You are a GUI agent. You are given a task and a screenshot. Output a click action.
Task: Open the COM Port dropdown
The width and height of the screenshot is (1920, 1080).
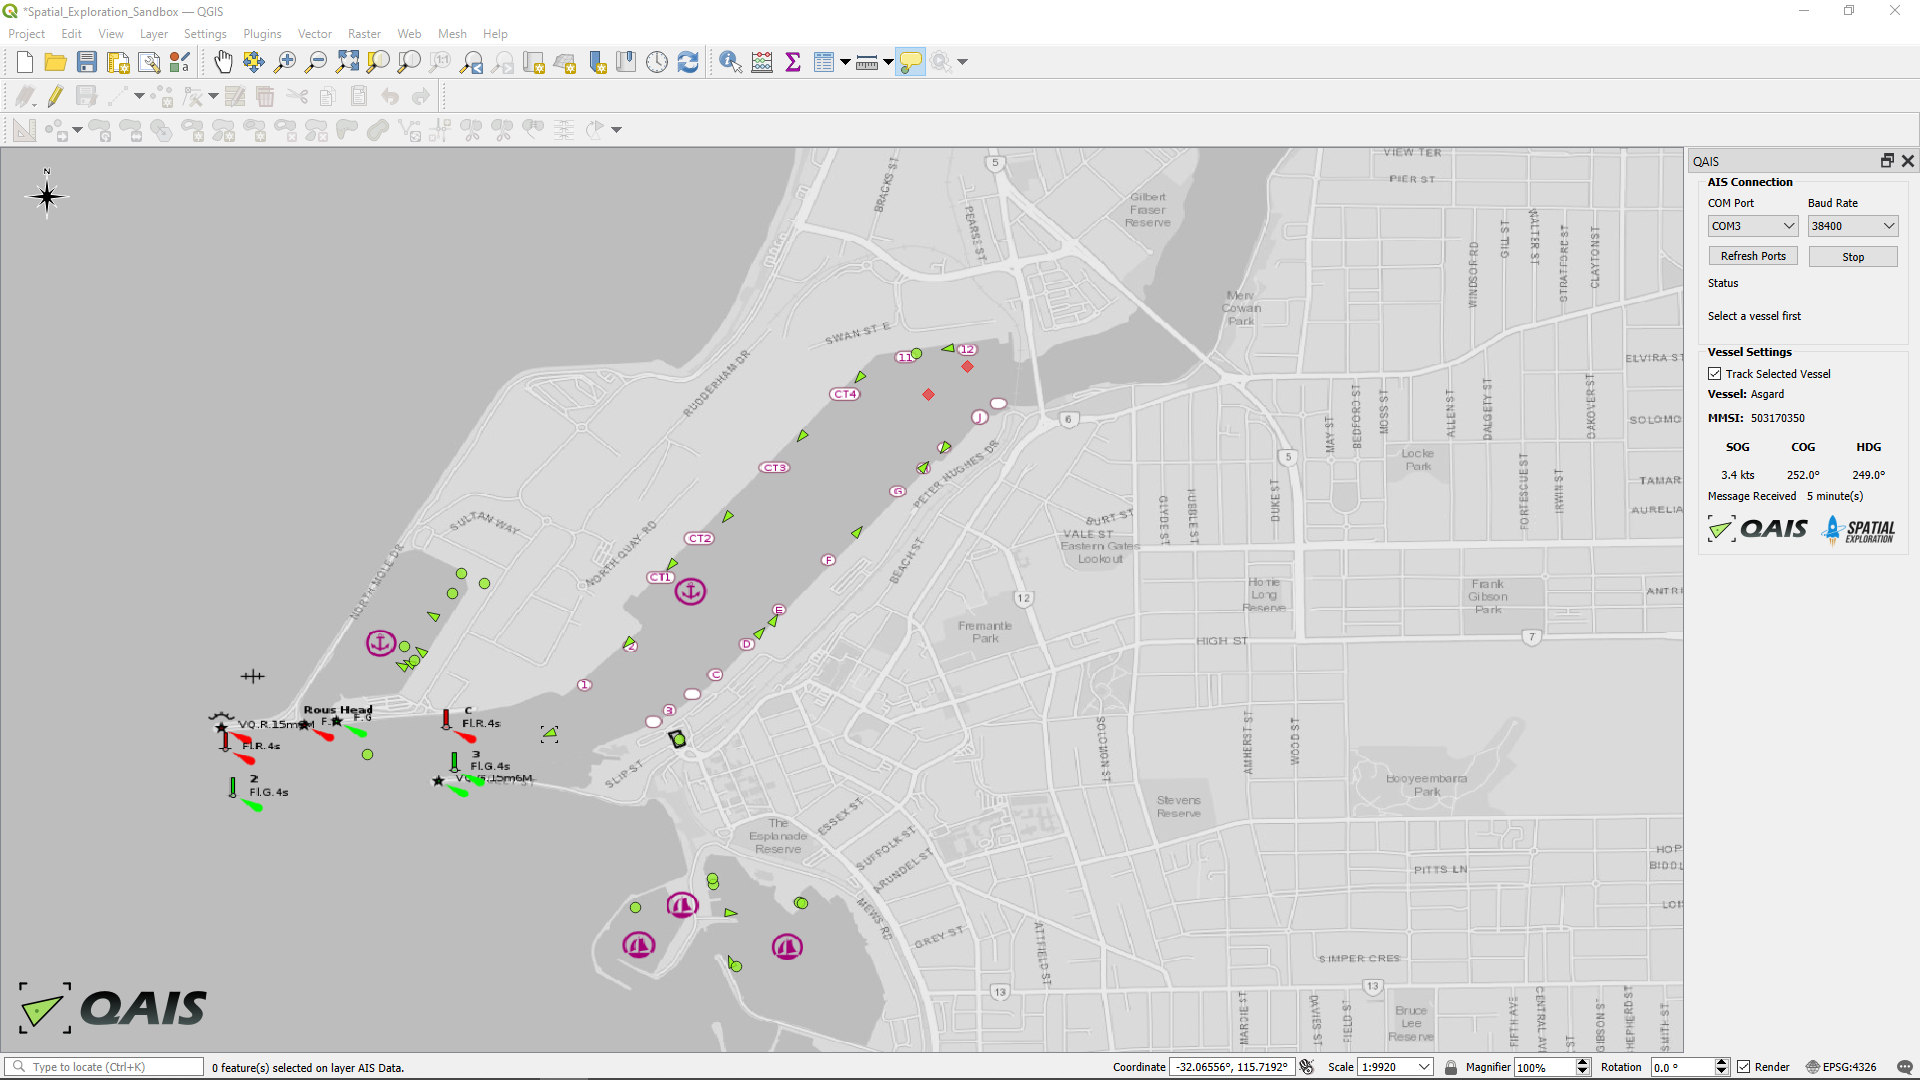pos(1753,226)
